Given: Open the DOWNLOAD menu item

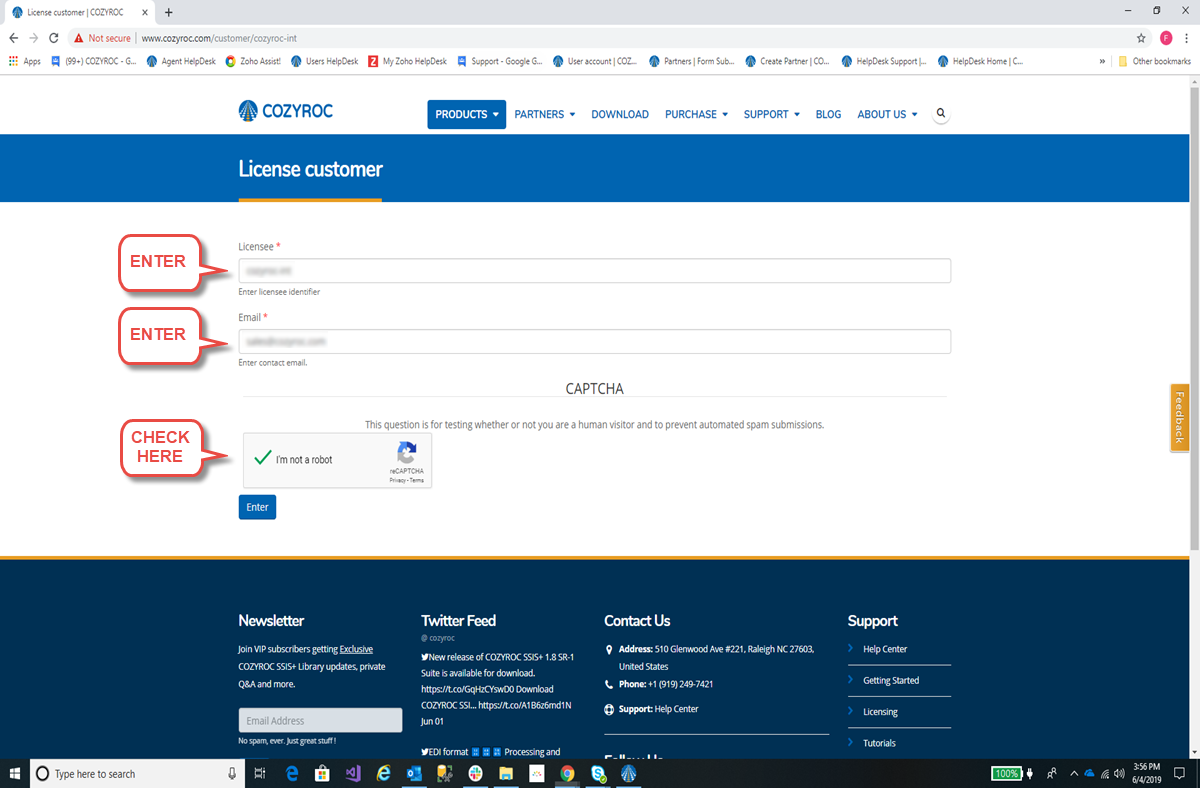Looking at the screenshot, I should coord(620,114).
